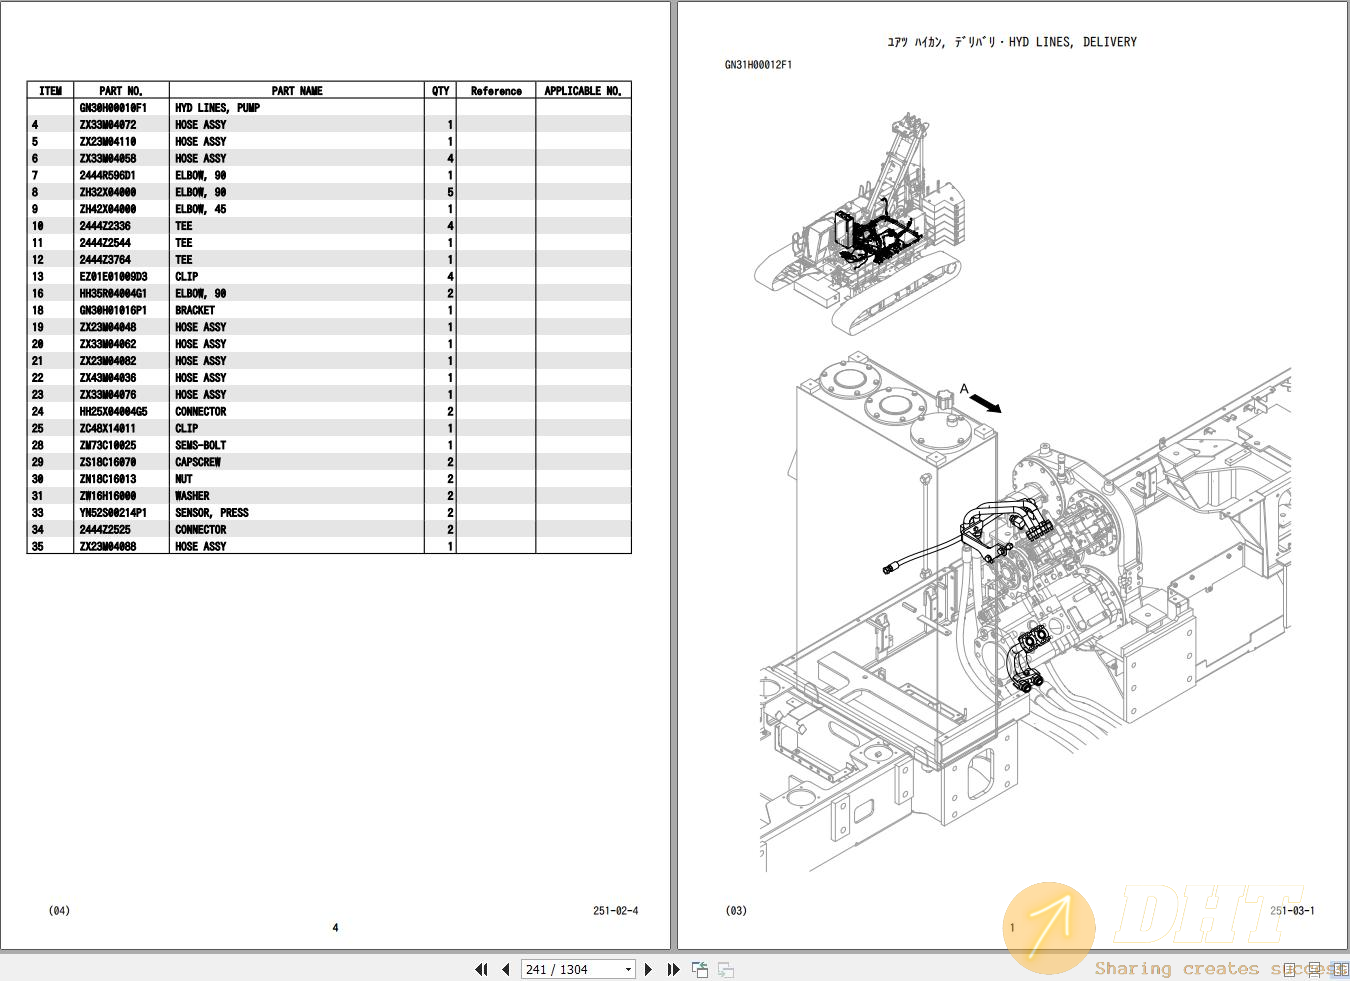The width and height of the screenshot is (1350, 981).
Task: Click part number 2444Z2336
Action: click(x=105, y=226)
